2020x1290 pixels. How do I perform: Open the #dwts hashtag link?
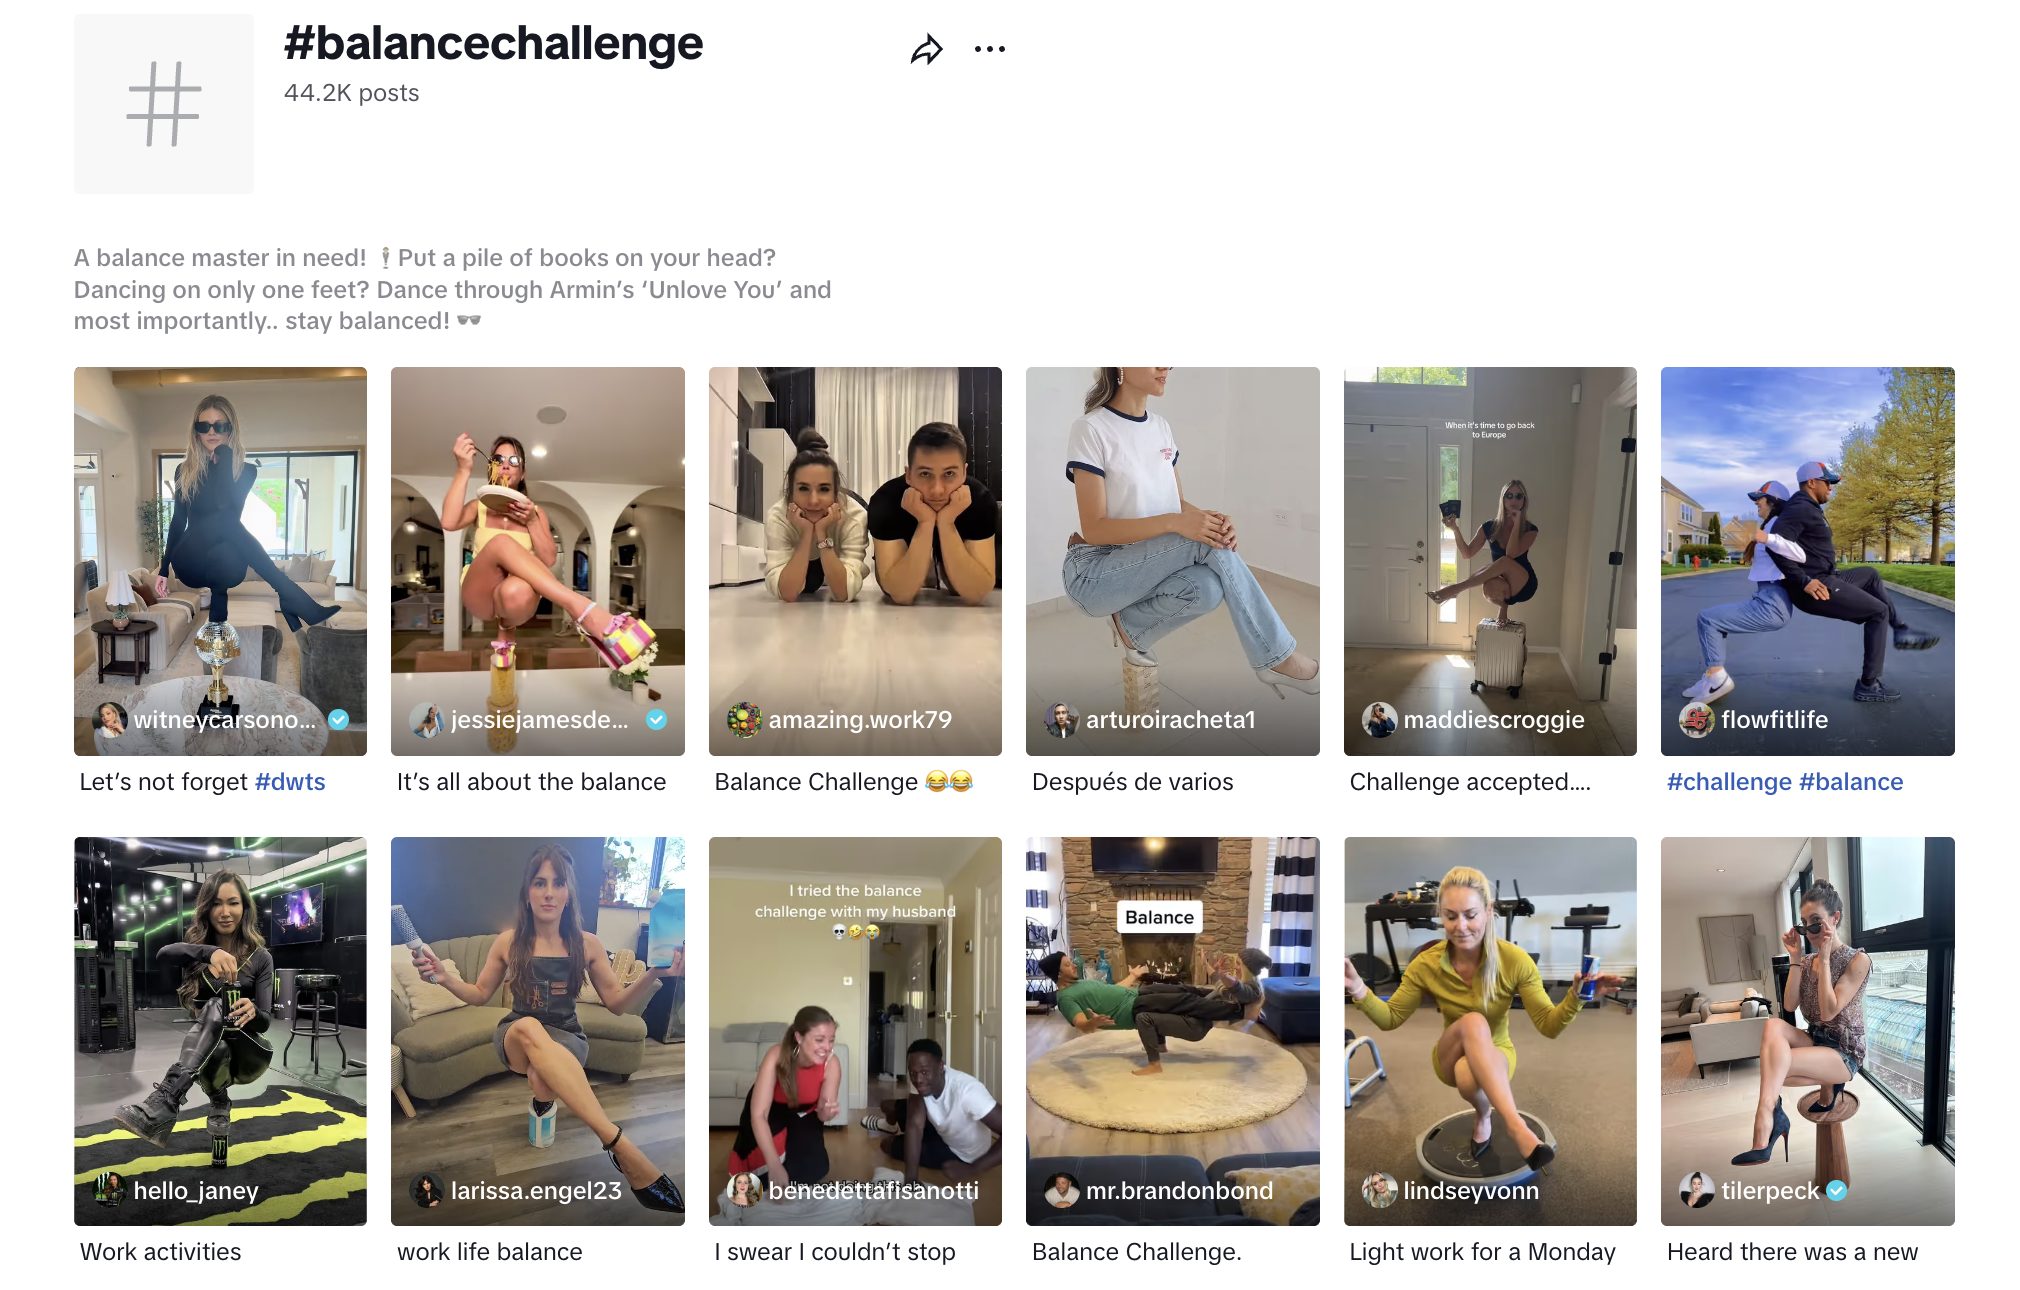click(x=290, y=782)
